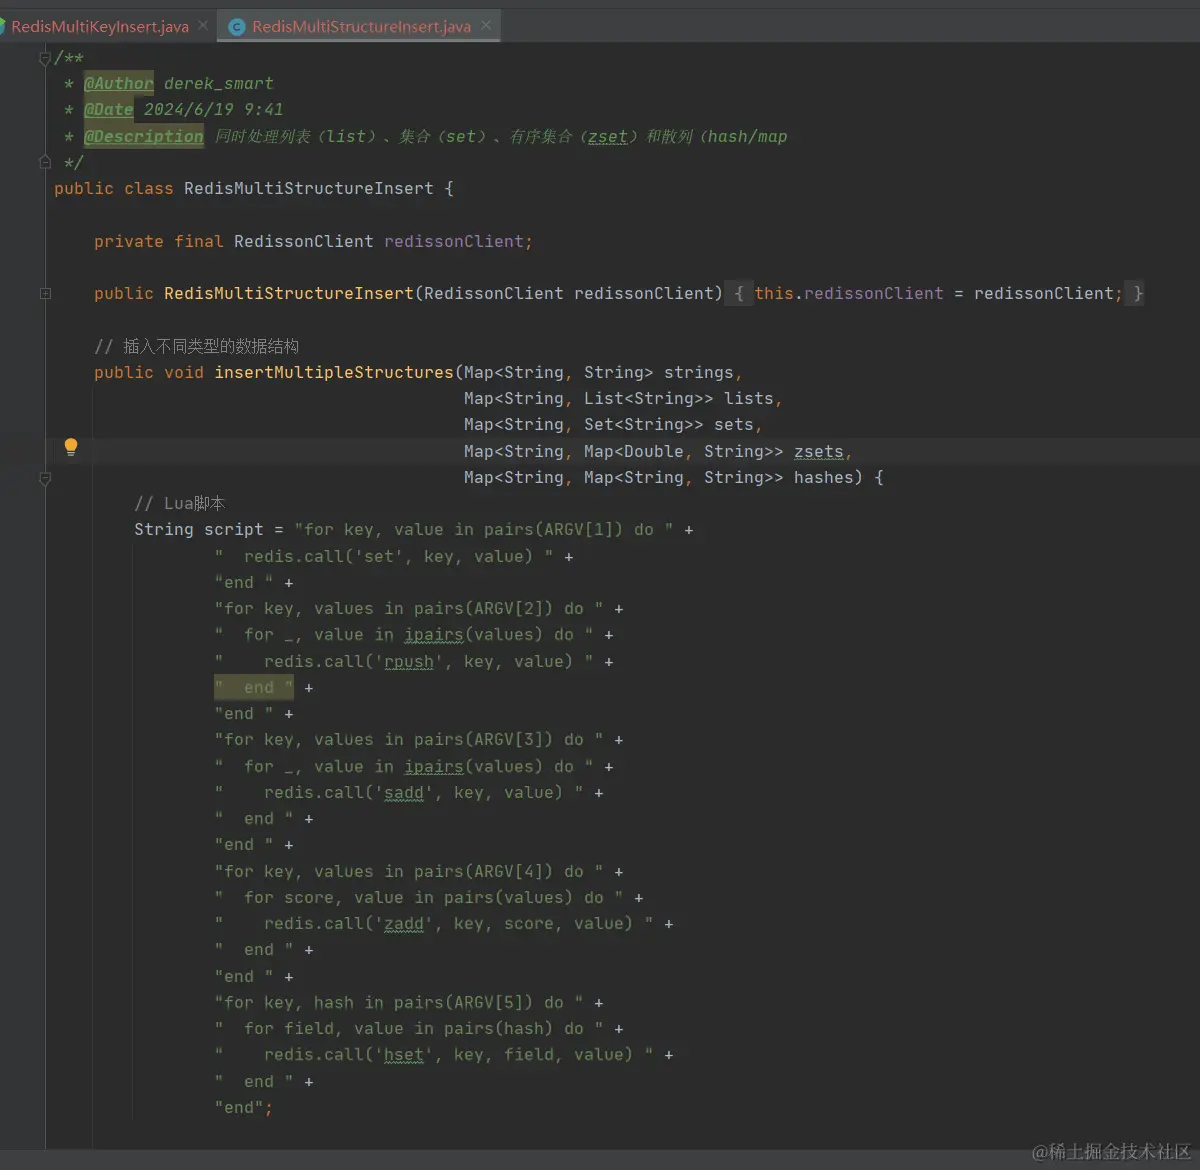The height and width of the screenshot is (1170, 1200).
Task: Click the underlined hset command
Action: 404,1054
